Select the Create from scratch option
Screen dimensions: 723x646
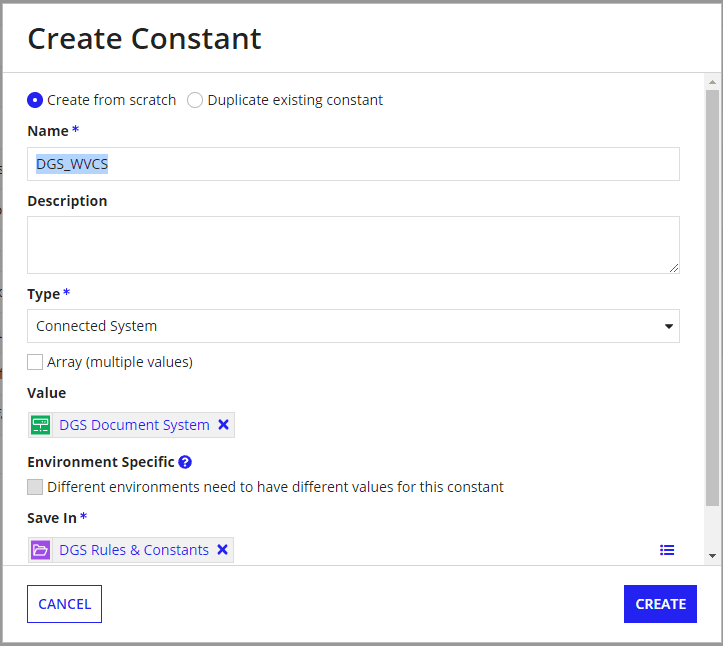point(35,100)
